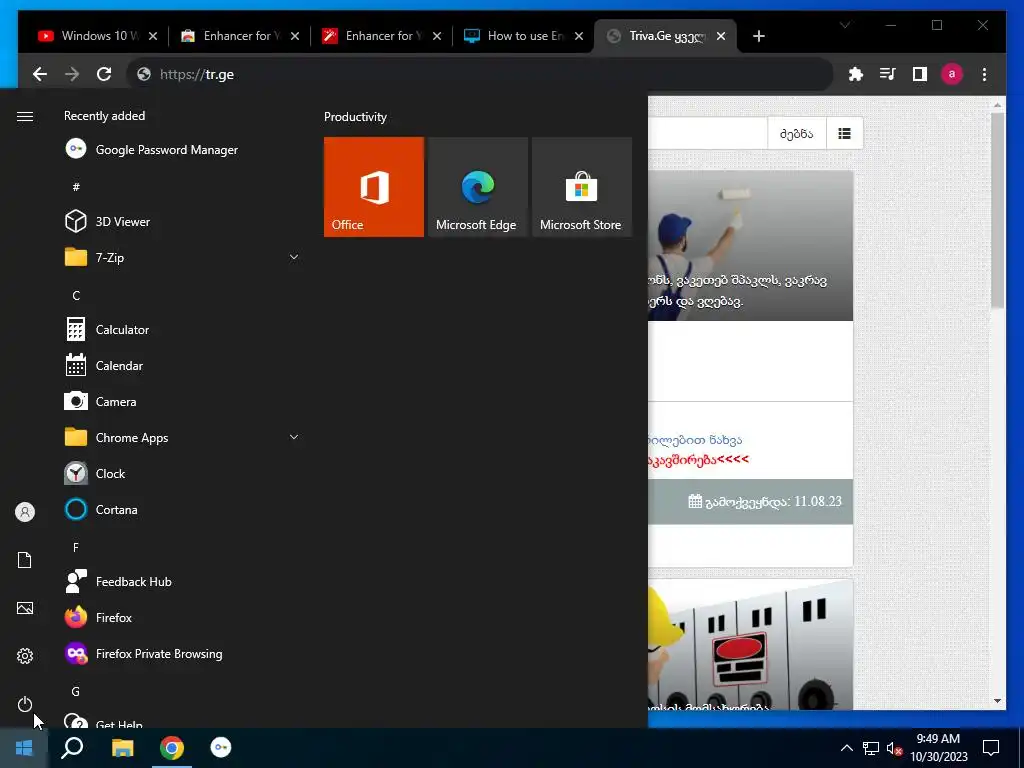Reload the tr.ge page
1024x768 pixels.
click(104, 74)
